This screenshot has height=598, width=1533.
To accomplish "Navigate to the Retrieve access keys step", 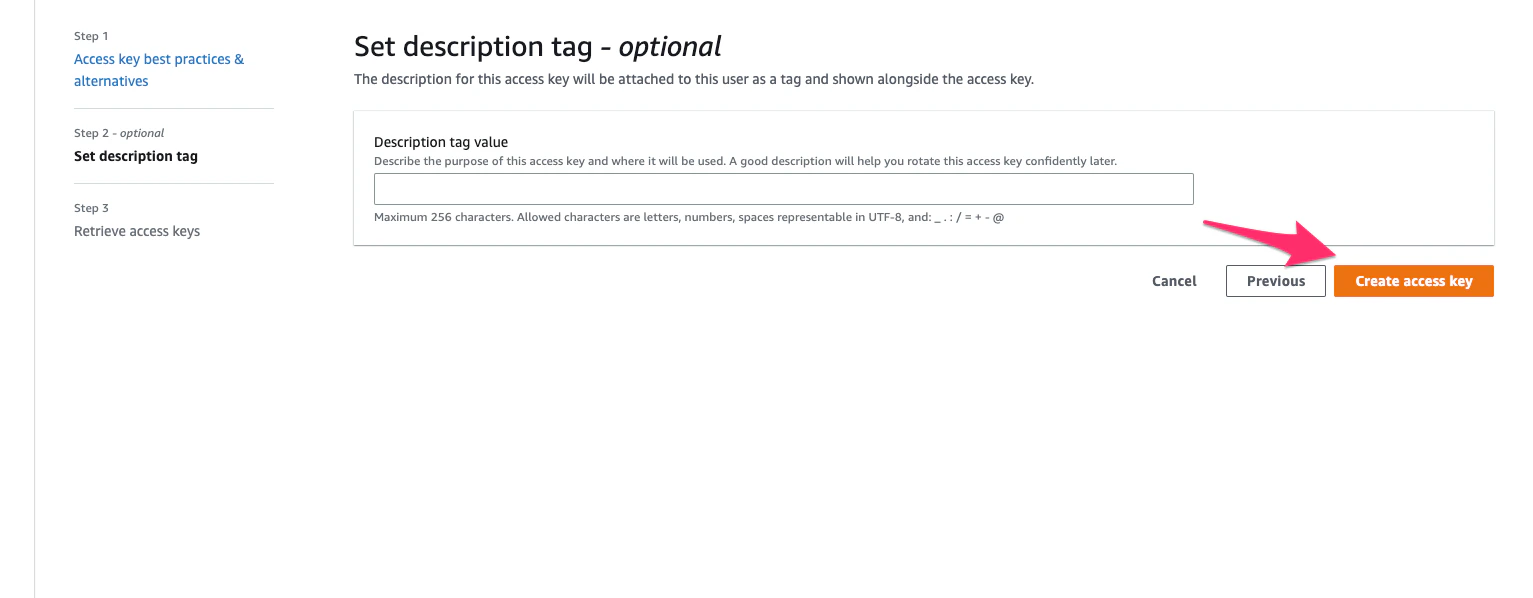I will click(137, 231).
